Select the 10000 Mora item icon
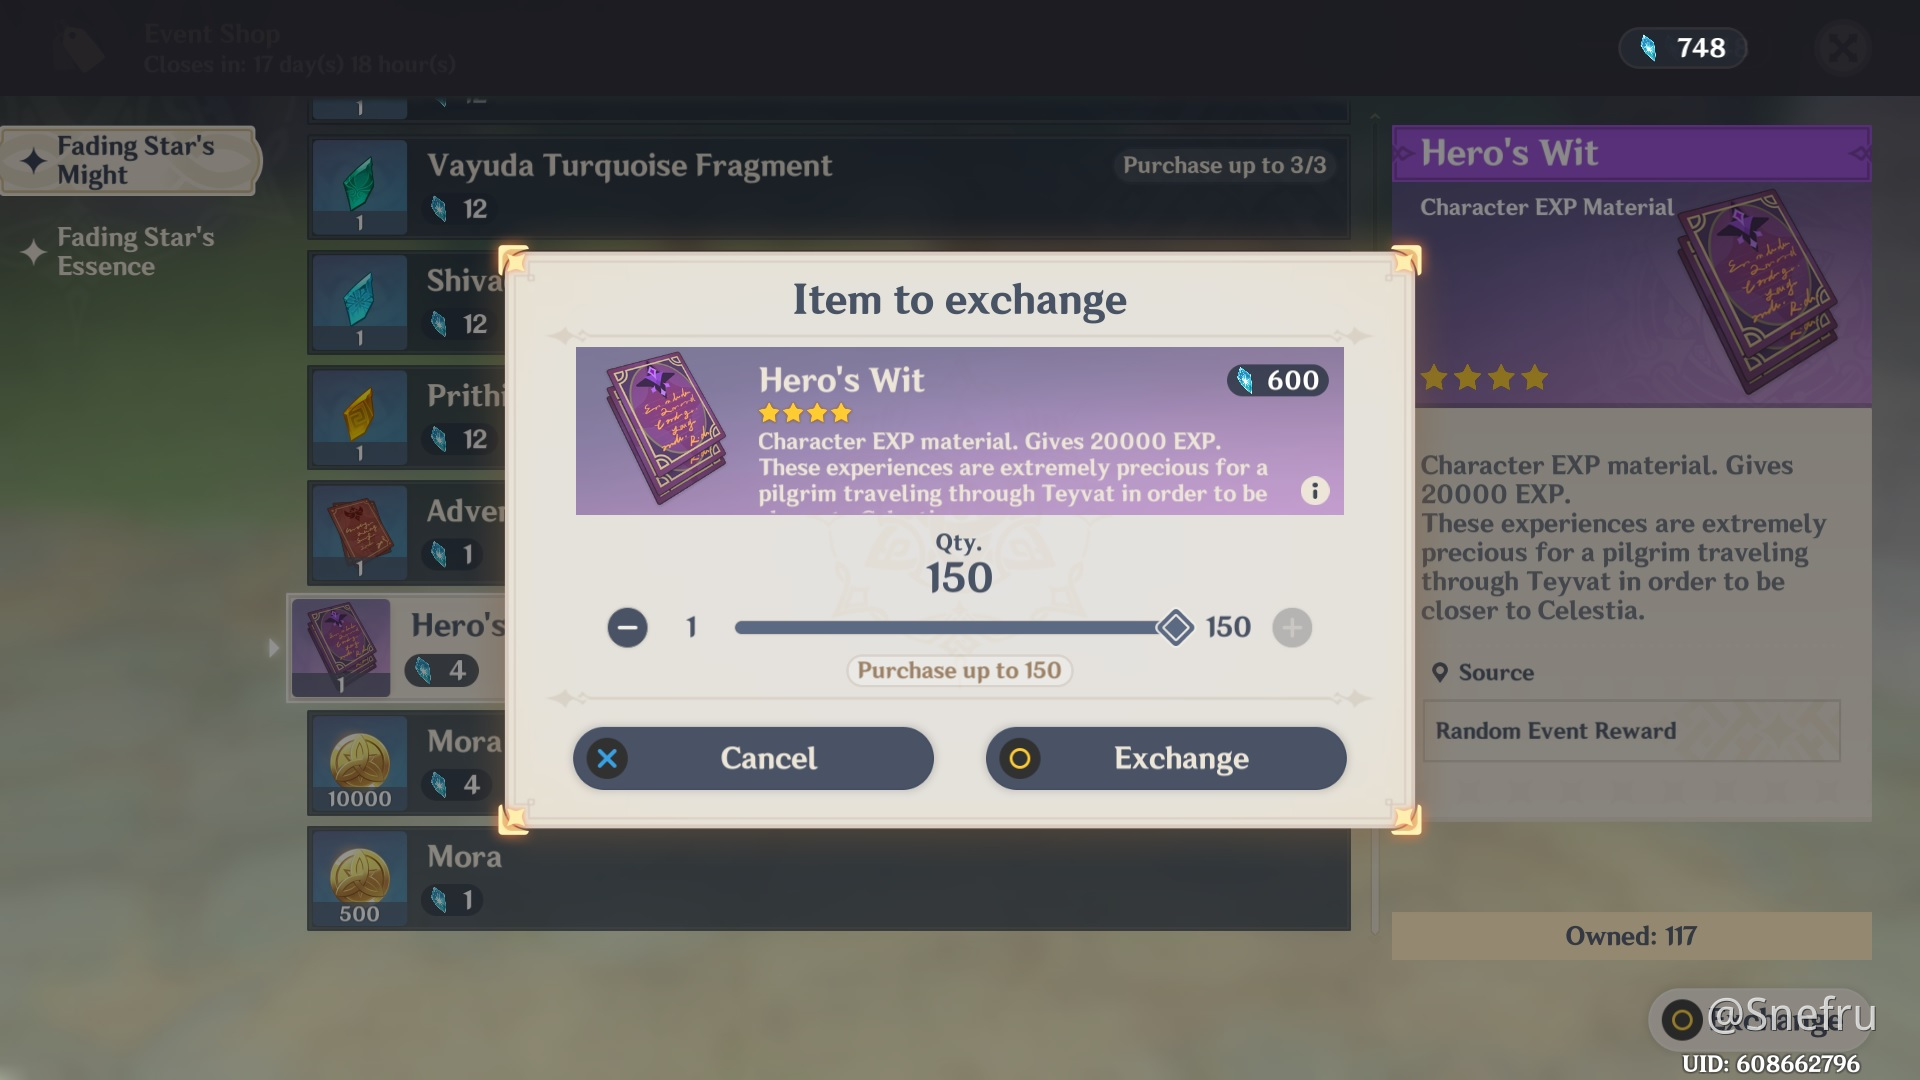Screen dimensions: 1920x1080 360,763
